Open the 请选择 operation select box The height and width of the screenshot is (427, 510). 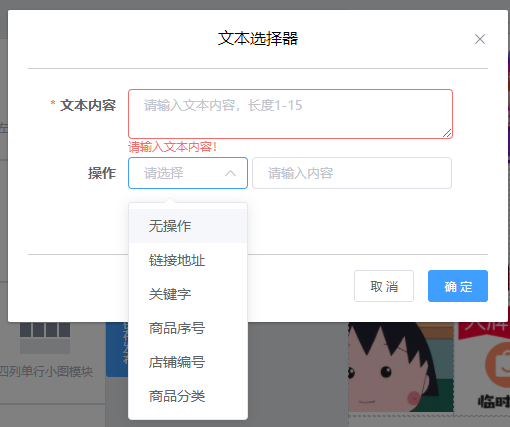[x=188, y=173]
